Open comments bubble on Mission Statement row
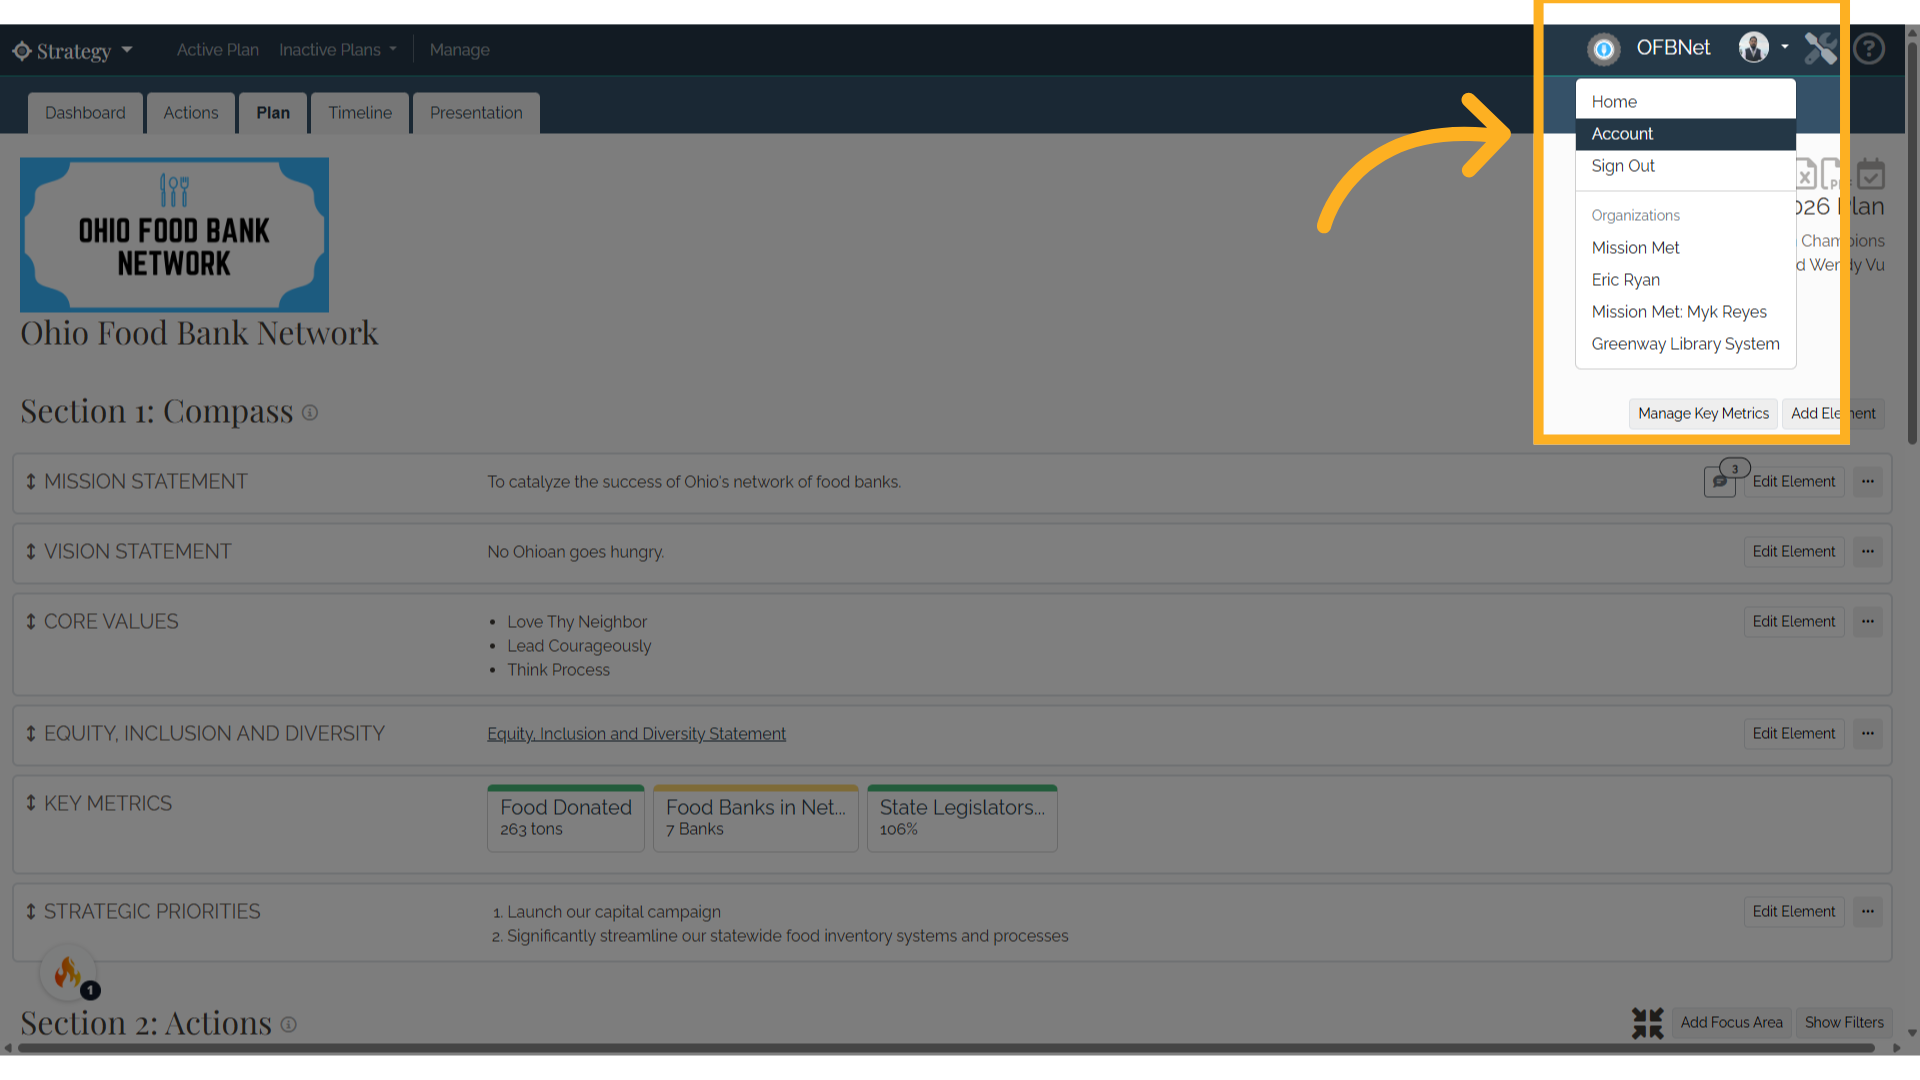This screenshot has height=1080, width=1920. (1720, 481)
